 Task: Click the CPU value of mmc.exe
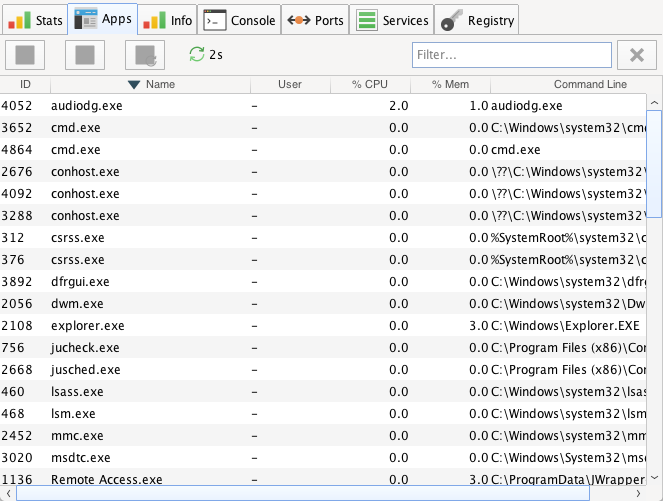[x=398, y=435]
